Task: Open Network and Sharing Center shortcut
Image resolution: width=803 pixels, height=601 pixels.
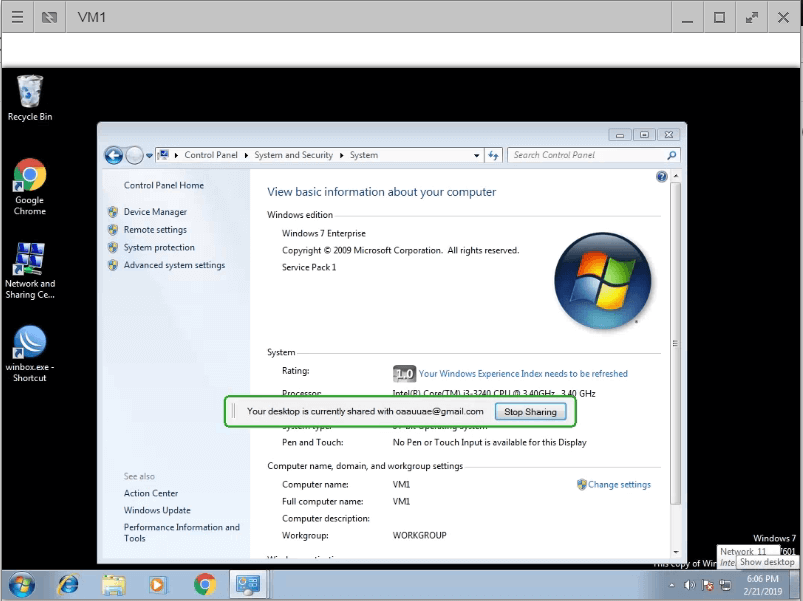Action: coord(30,271)
